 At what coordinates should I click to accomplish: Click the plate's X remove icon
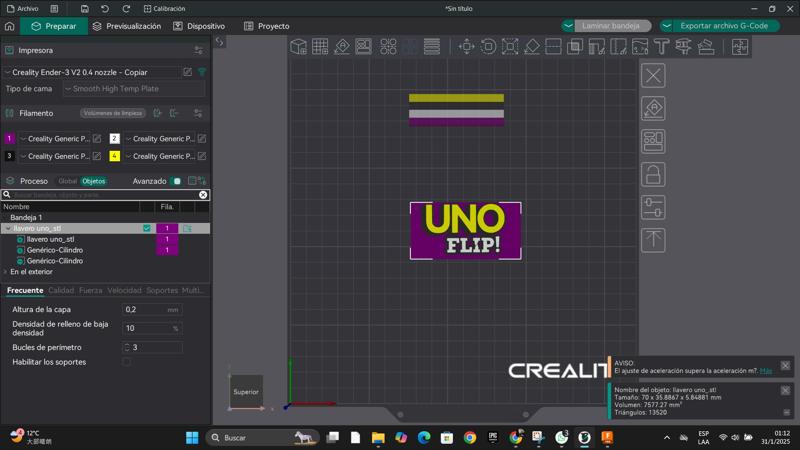(653, 76)
